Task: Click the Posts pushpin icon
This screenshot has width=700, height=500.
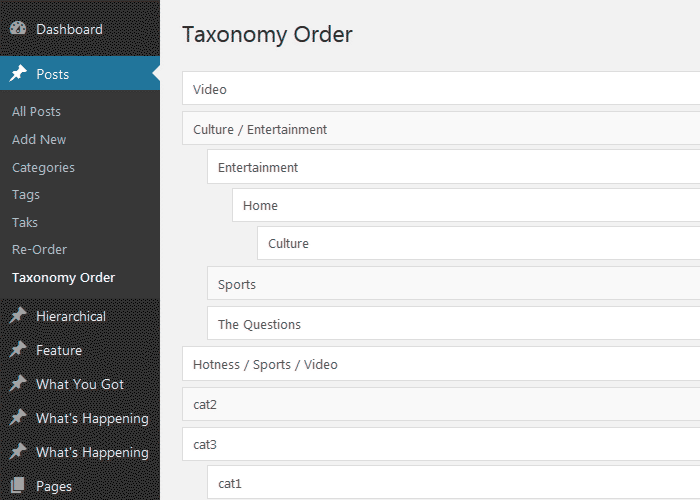Action: coord(18,74)
